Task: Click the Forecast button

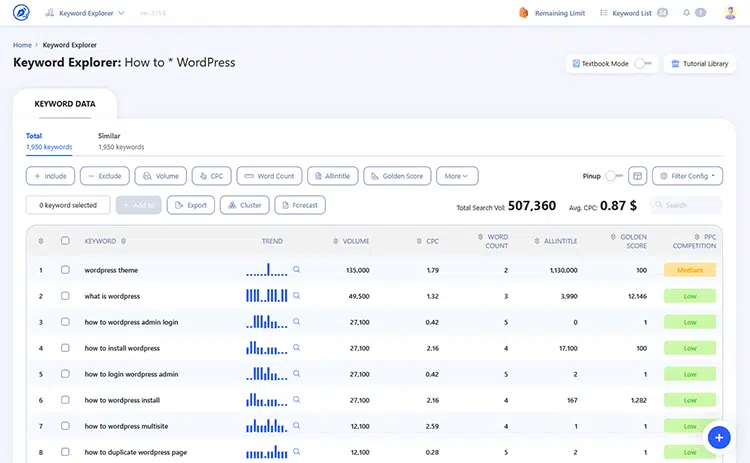Action: pyautogui.click(x=300, y=205)
